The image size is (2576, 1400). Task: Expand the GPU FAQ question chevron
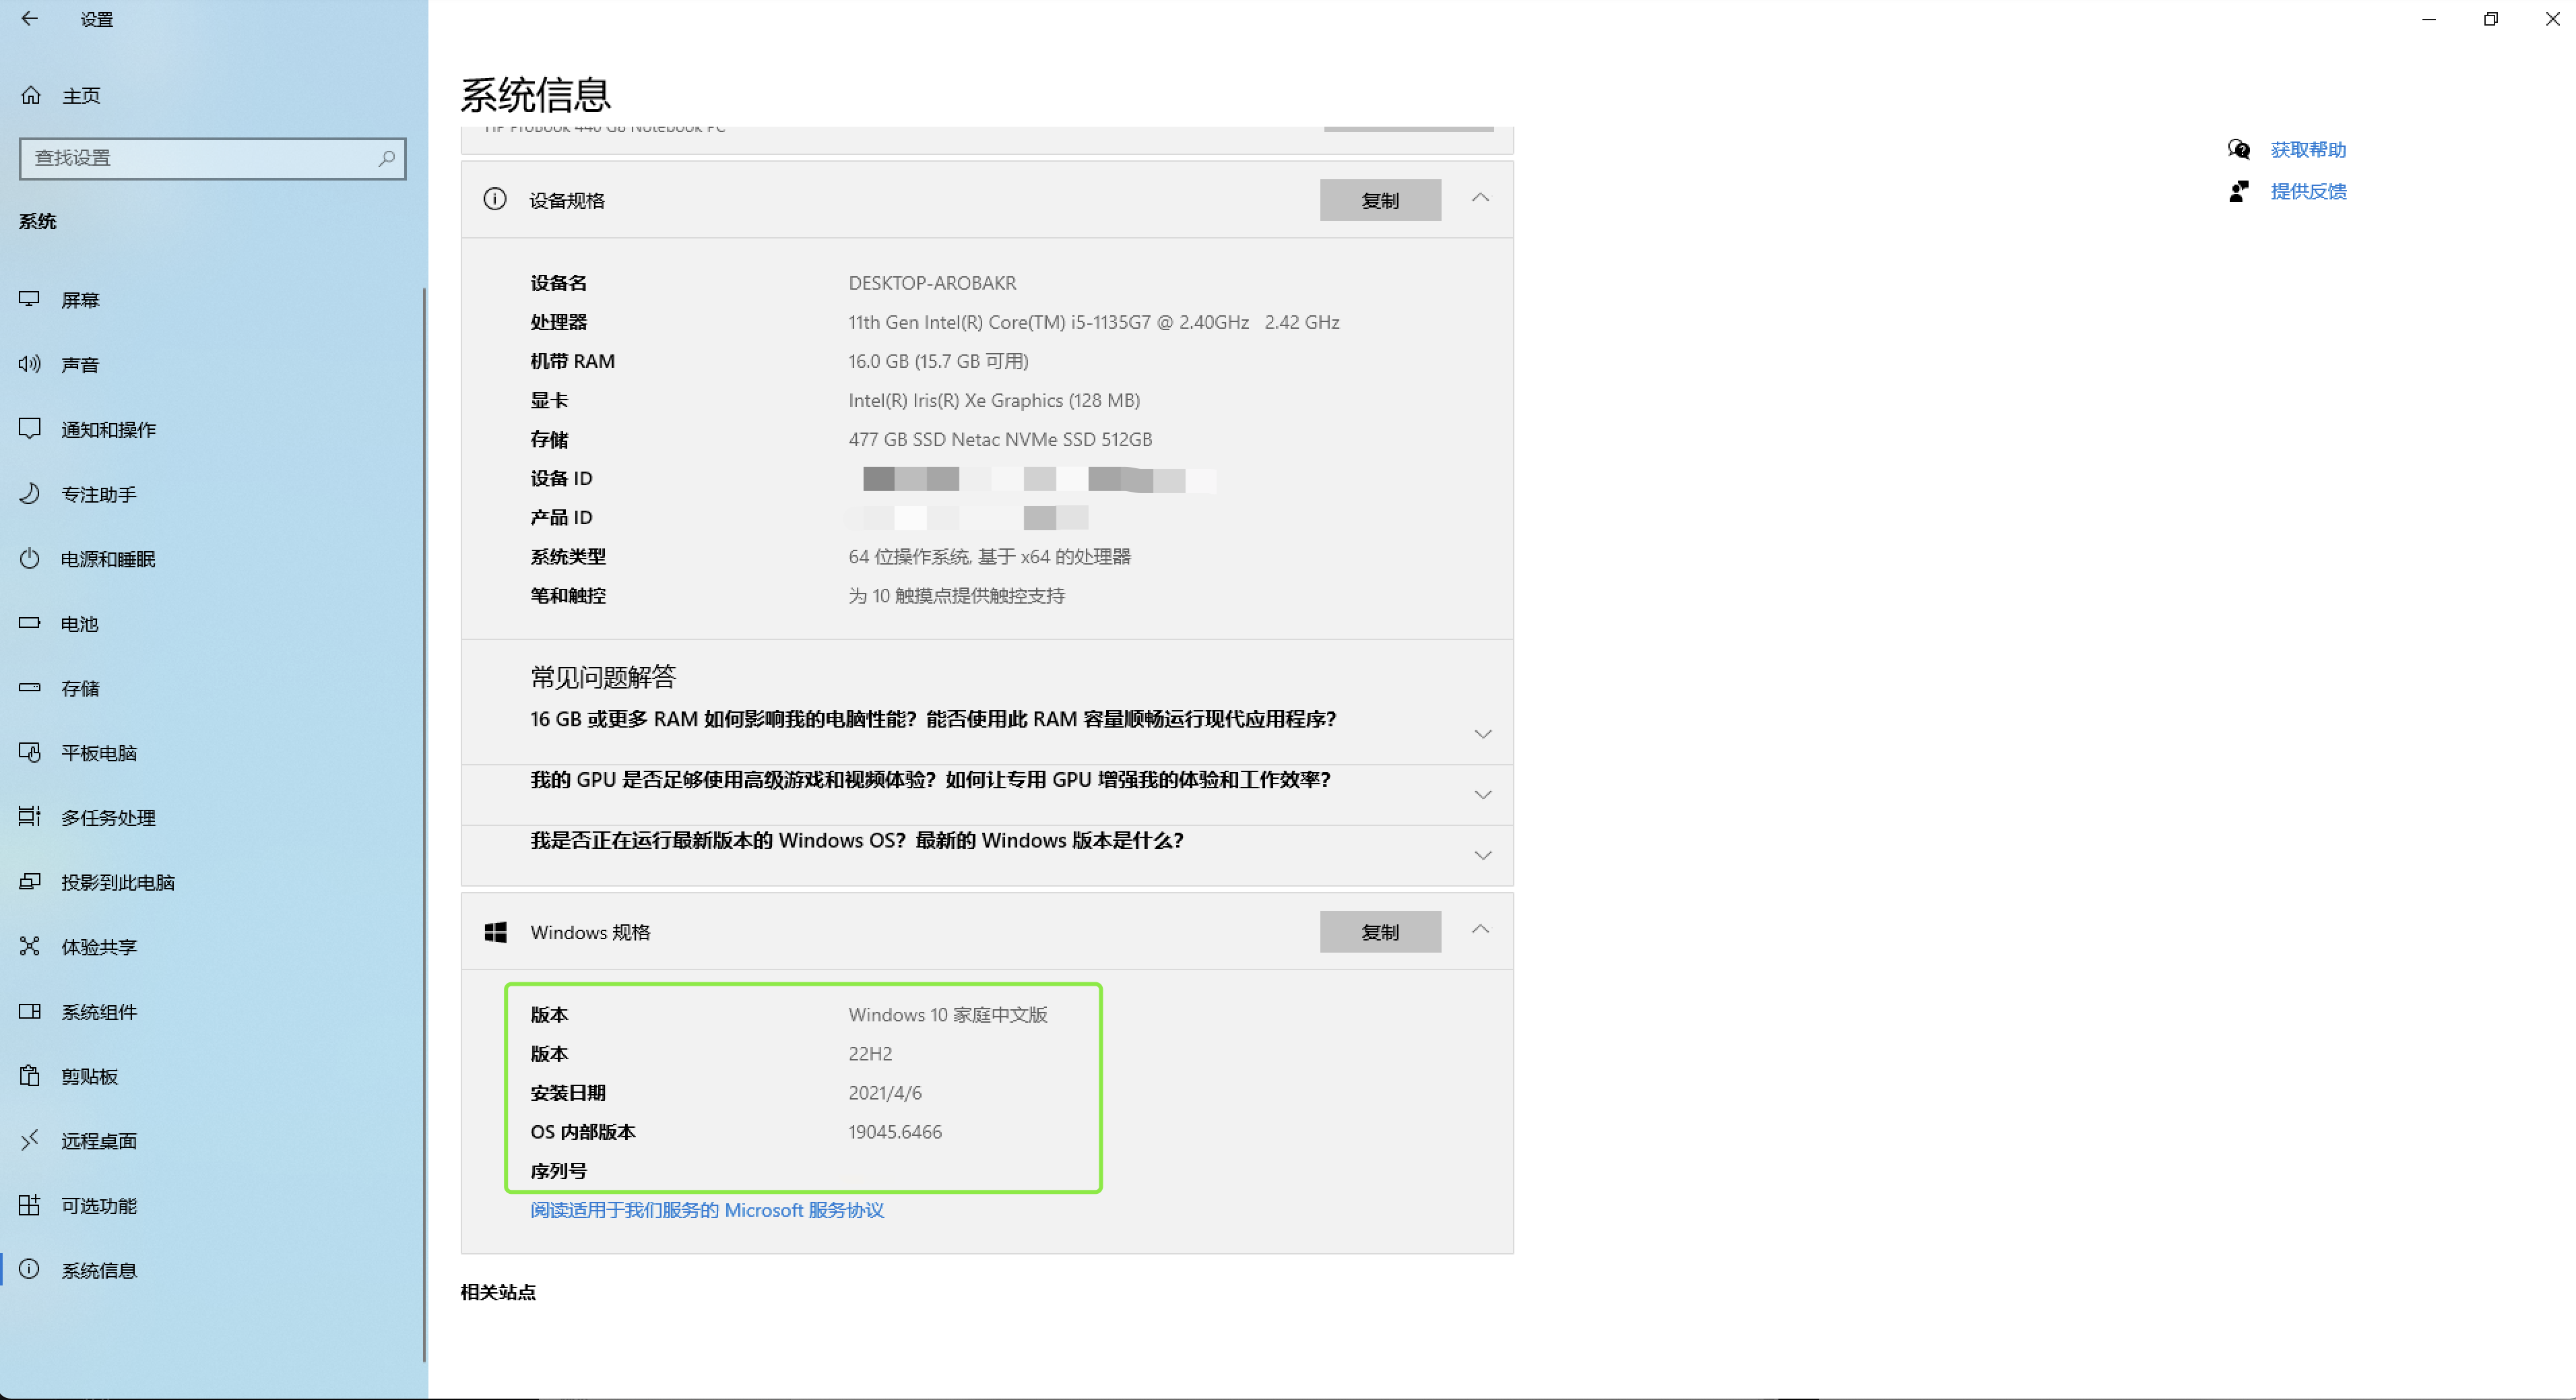(x=1483, y=795)
